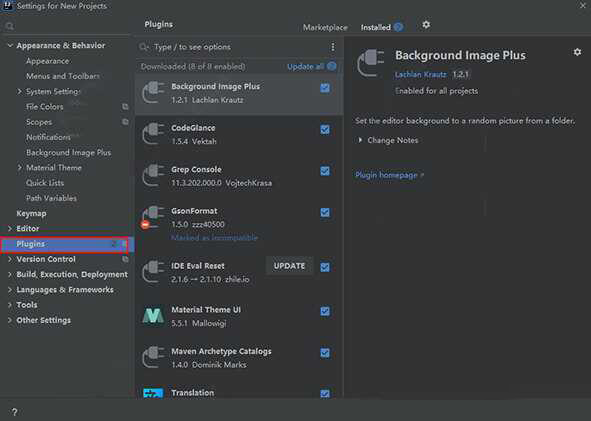Image resolution: width=591 pixels, height=421 pixels.
Task: Expand the System Settings node
Action: coord(20,91)
